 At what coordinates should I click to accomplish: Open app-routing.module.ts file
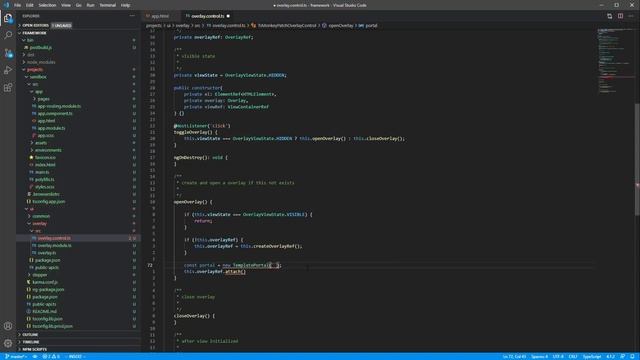[x=59, y=106]
